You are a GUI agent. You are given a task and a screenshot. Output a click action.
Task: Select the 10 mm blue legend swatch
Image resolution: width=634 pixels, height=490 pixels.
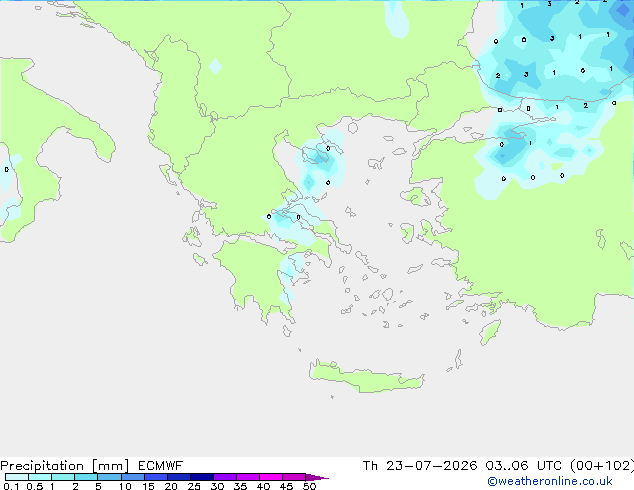[132, 477]
